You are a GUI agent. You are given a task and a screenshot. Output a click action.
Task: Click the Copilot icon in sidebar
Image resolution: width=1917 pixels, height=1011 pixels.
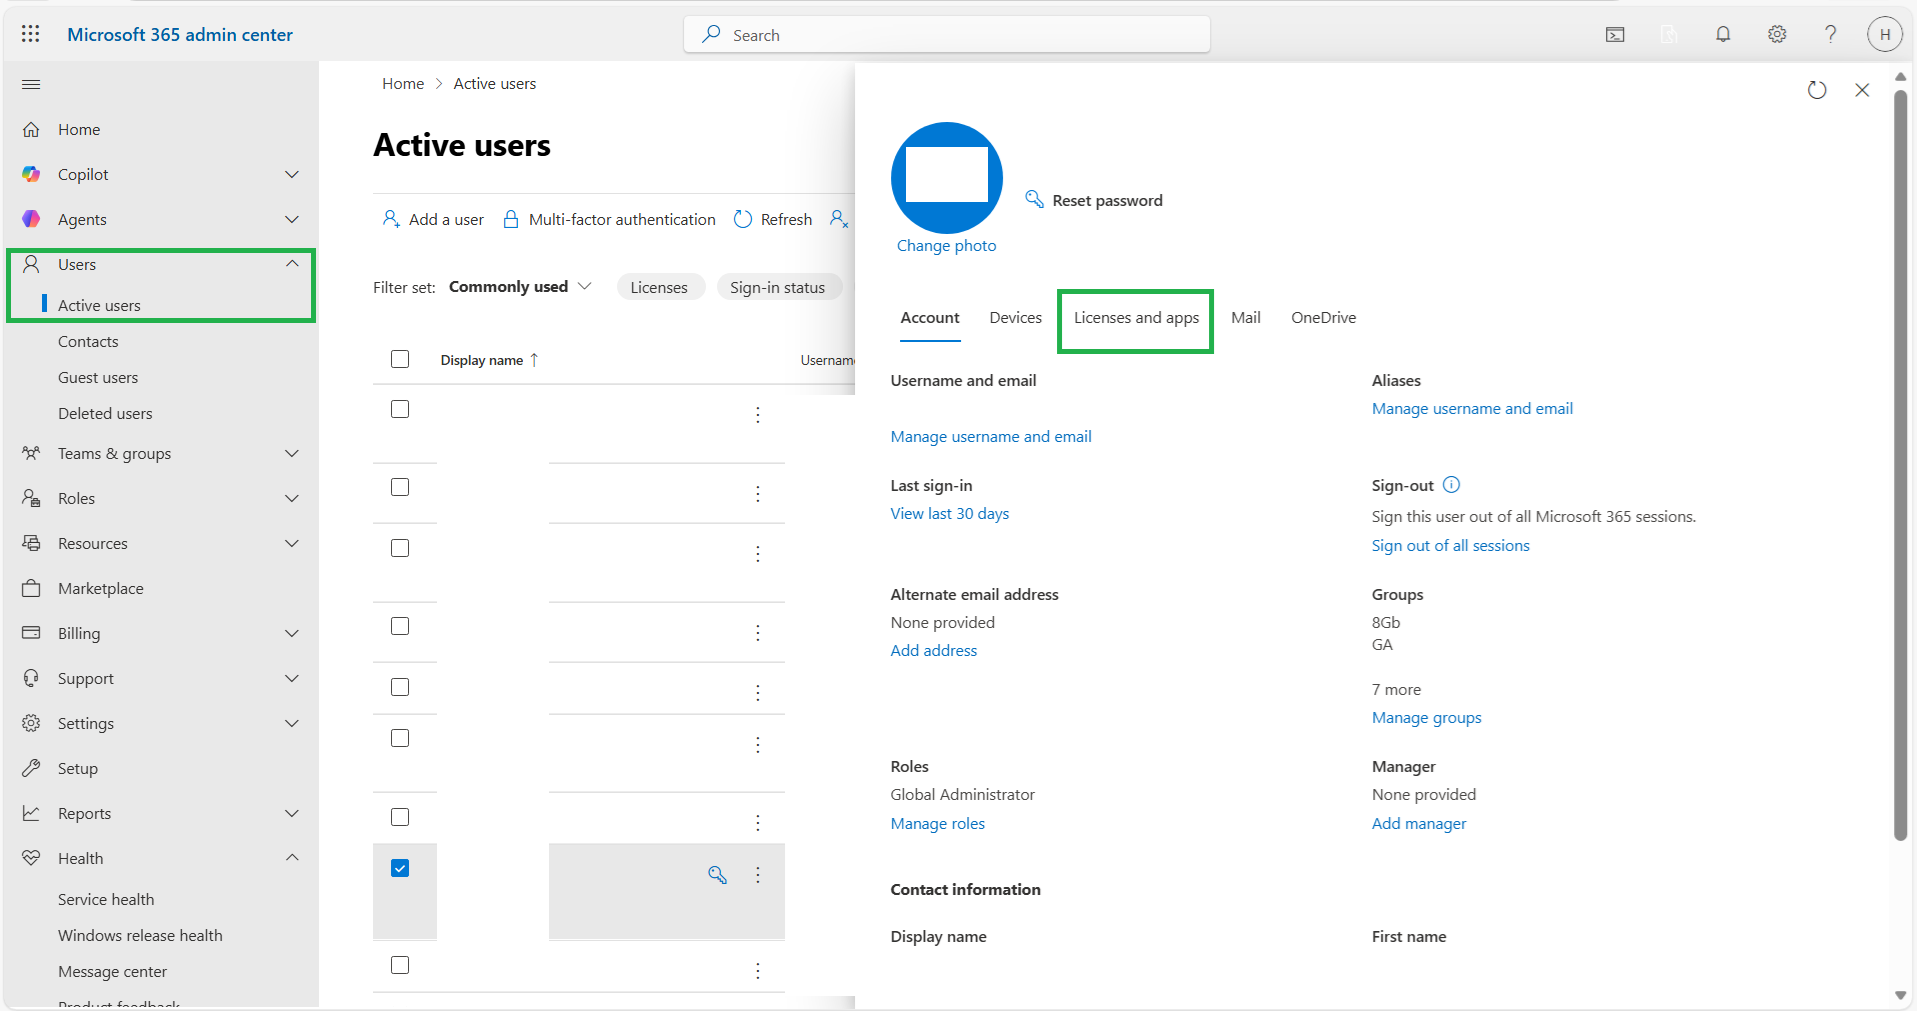pos(31,174)
